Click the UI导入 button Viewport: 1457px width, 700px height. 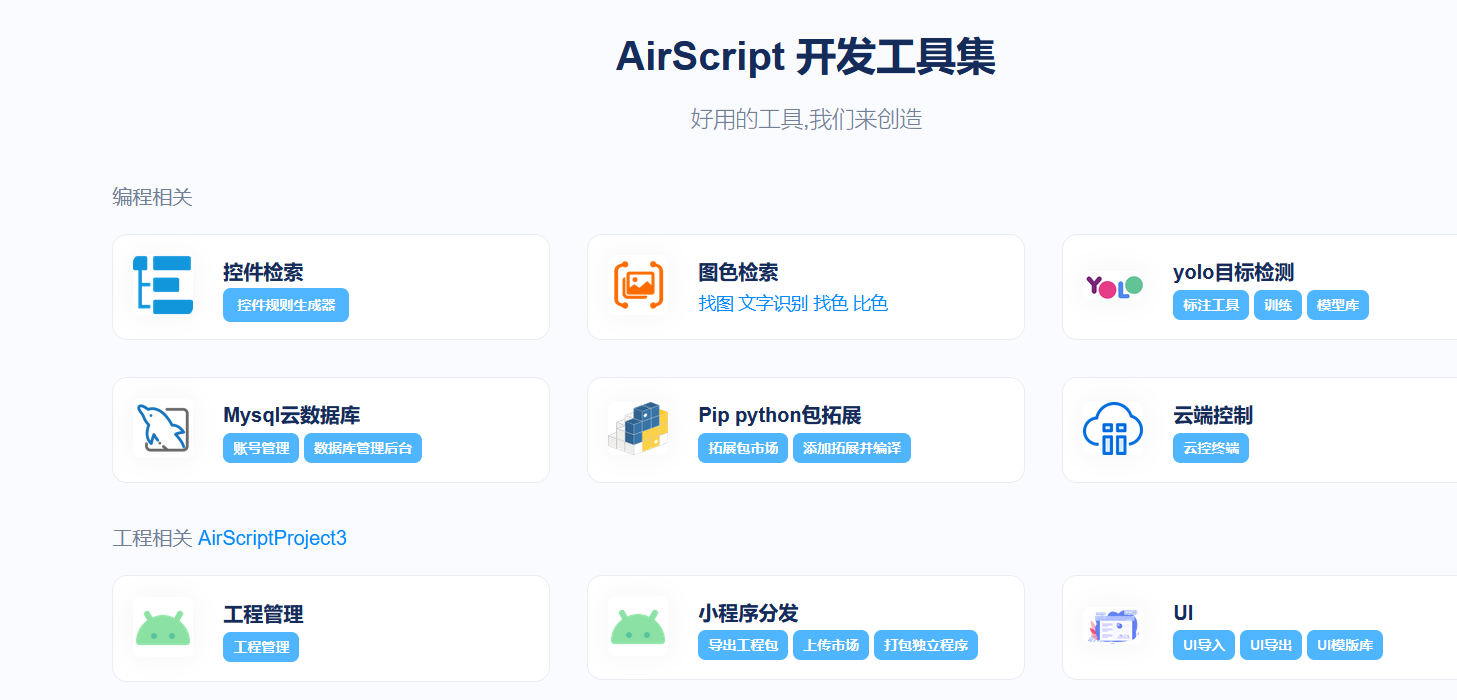pos(1204,645)
